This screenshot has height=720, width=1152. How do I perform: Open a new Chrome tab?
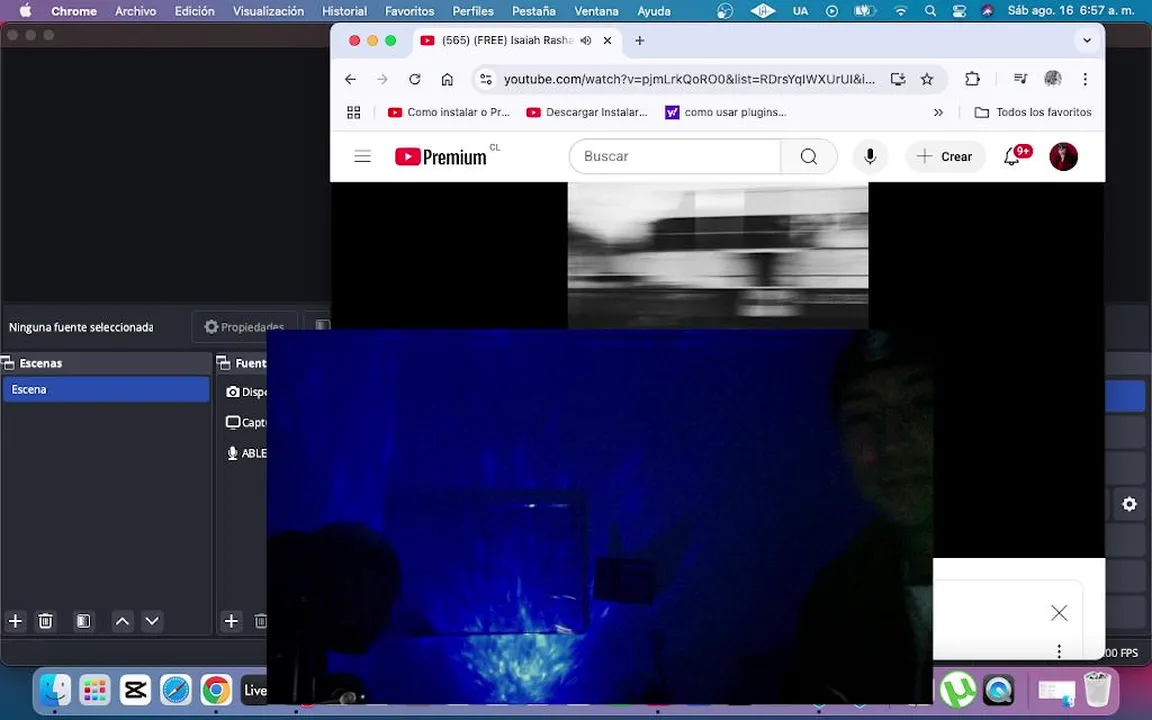(x=639, y=40)
